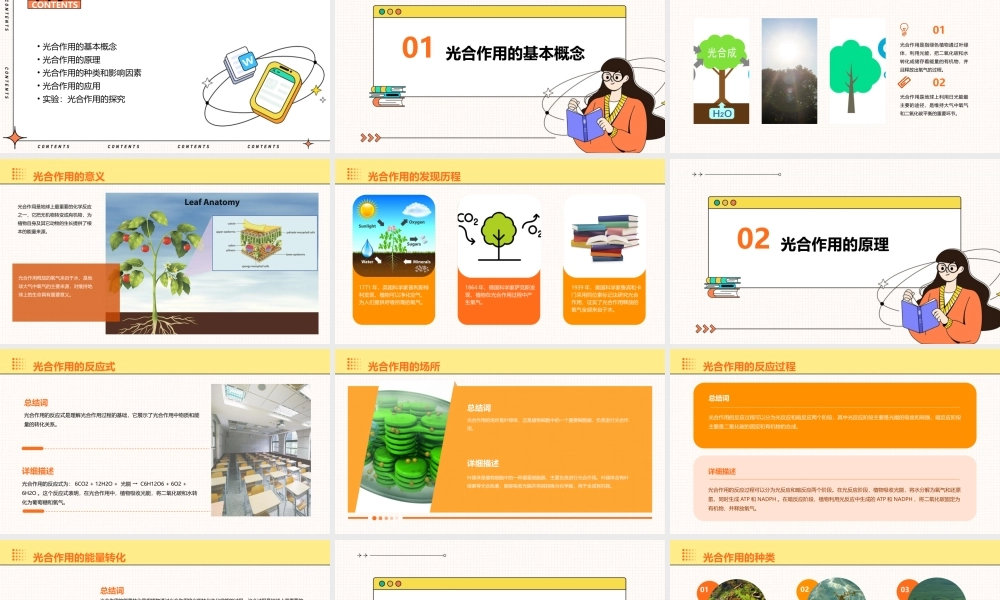Screen dimensions: 1000x600
Task: Select the classroom photo on the 反应式 slide
Action: click(x=261, y=450)
